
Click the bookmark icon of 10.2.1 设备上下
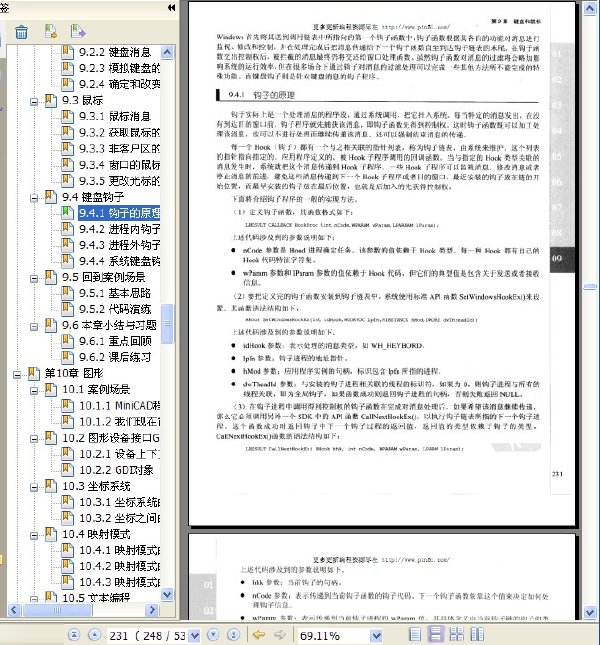(67, 454)
